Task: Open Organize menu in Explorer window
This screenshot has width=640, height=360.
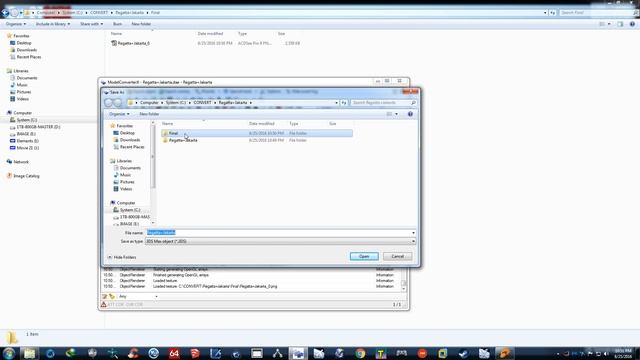Action: coord(16,24)
